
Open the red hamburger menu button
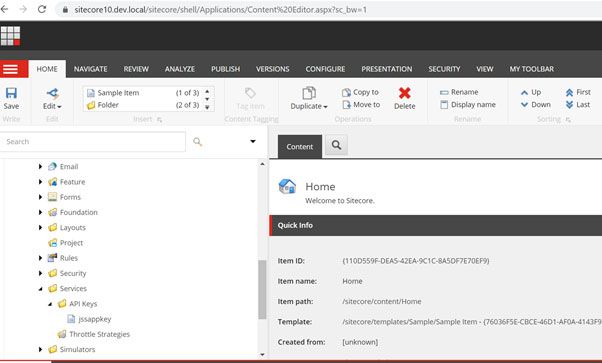pos(10,69)
